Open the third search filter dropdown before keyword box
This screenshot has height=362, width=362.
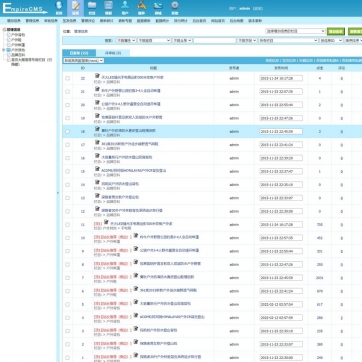coord(182,40)
